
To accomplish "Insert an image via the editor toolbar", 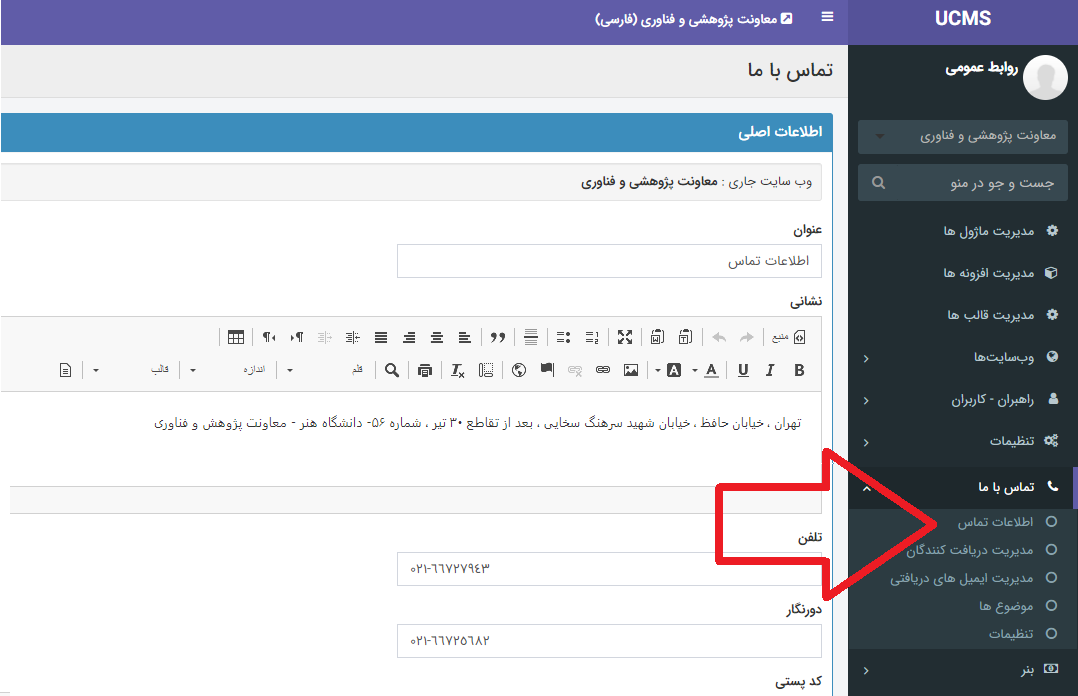I will 631,370.
